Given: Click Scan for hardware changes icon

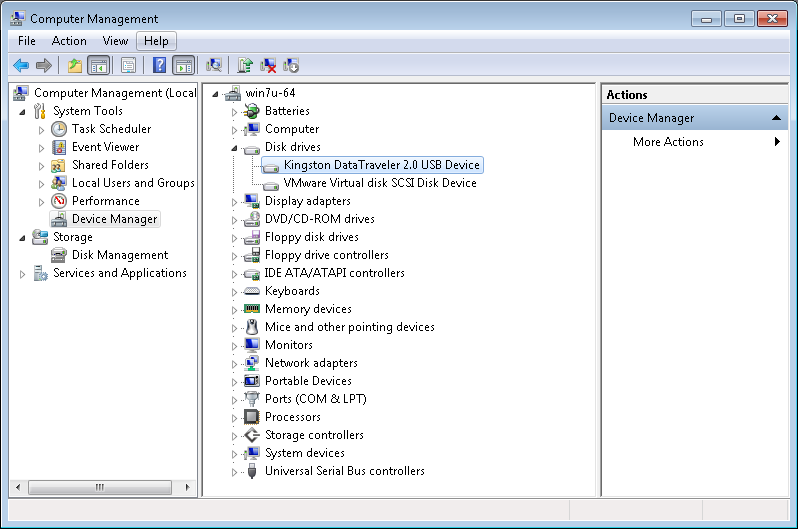Looking at the screenshot, I should pyautogui.click(x=213, y=65).
